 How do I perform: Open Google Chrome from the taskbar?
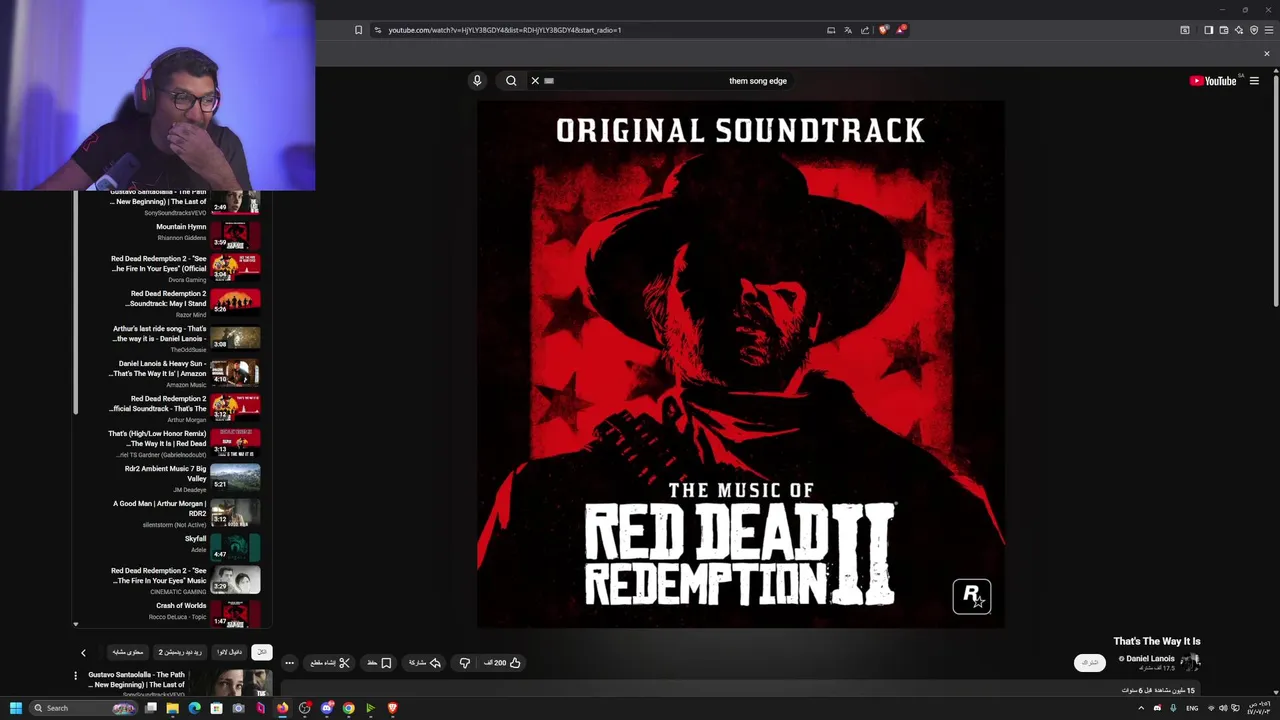[348, 708]
